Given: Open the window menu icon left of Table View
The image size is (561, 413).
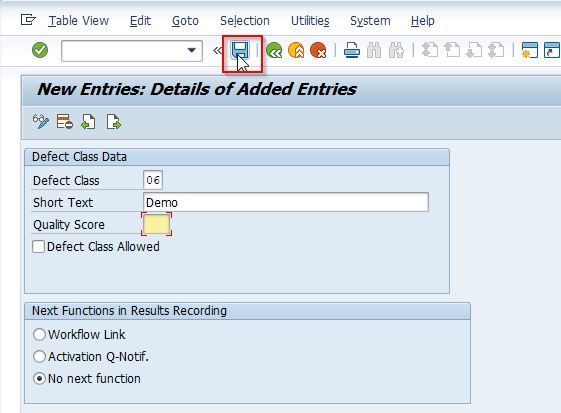Looking at the screenshot, I should (28, 20).
